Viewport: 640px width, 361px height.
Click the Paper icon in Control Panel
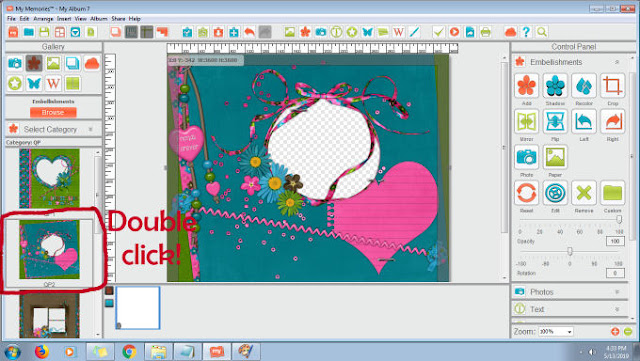click(555, 157)
